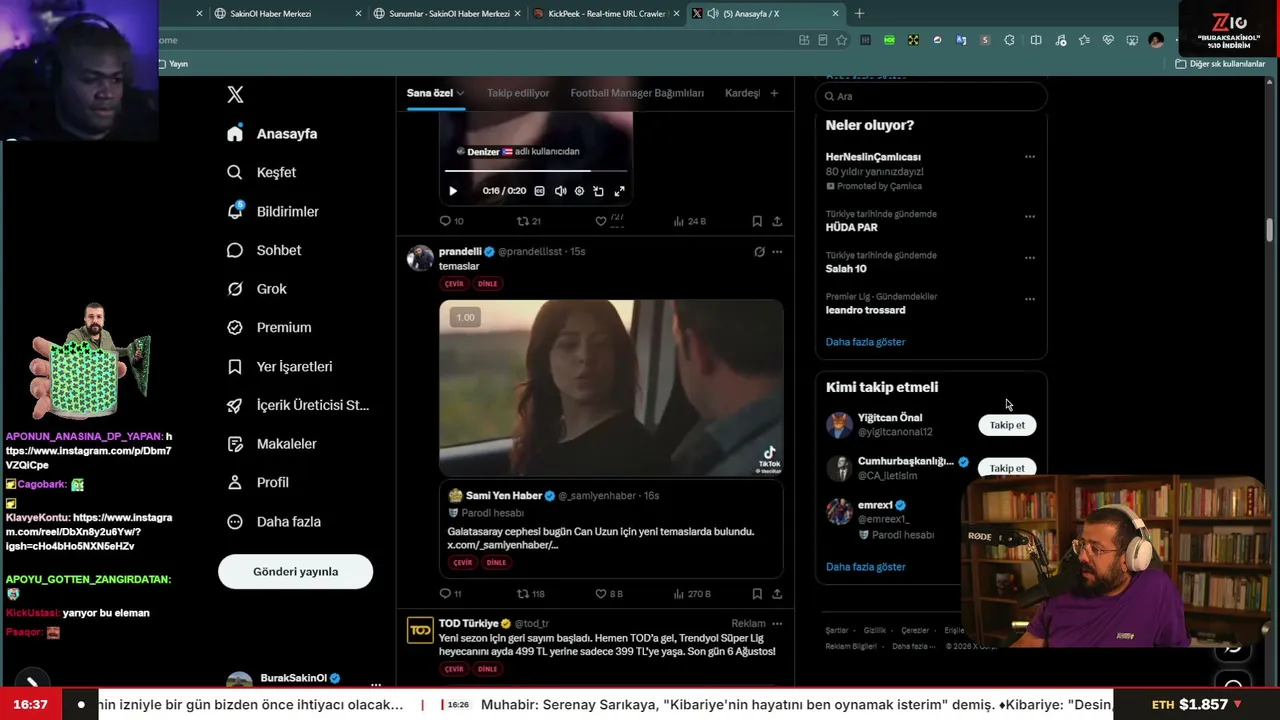This screenshot has height=720, width=1280.
Task: Open the x.com/_samiyenhaber link
Action: (x=502, y=545)
